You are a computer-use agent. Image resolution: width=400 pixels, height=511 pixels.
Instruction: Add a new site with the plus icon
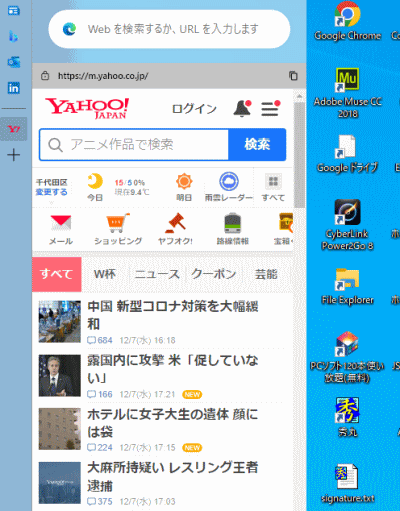[x=14, y=155]
